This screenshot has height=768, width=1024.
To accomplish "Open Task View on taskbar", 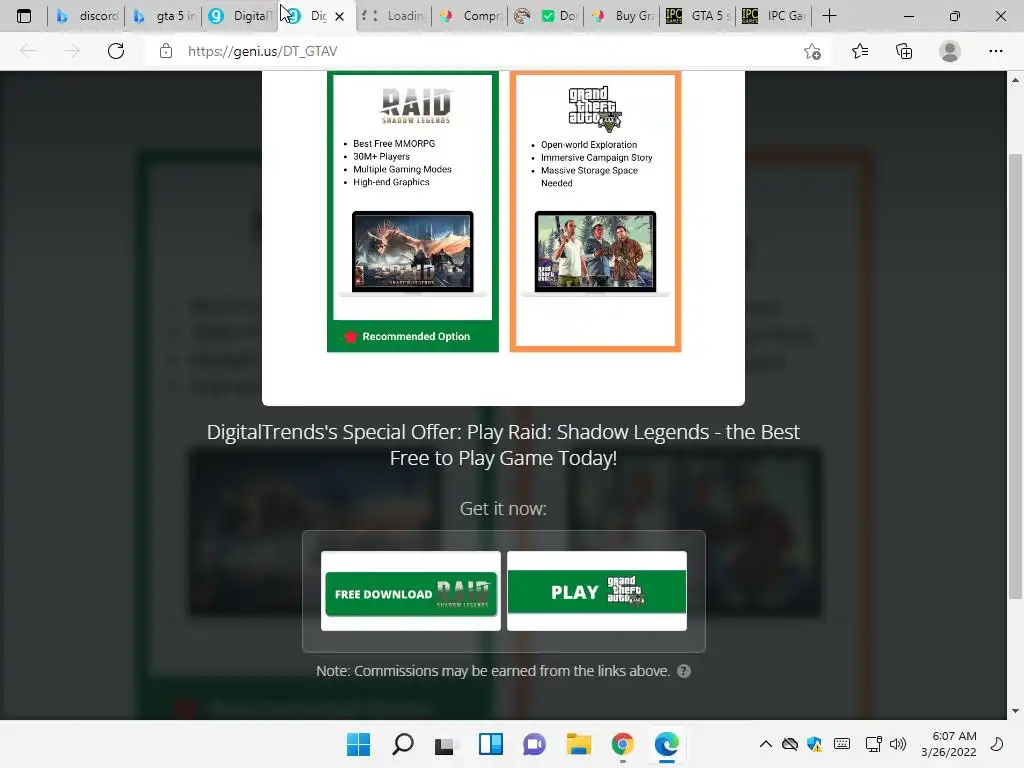I will pyautogui.click(x=446, y=744).
